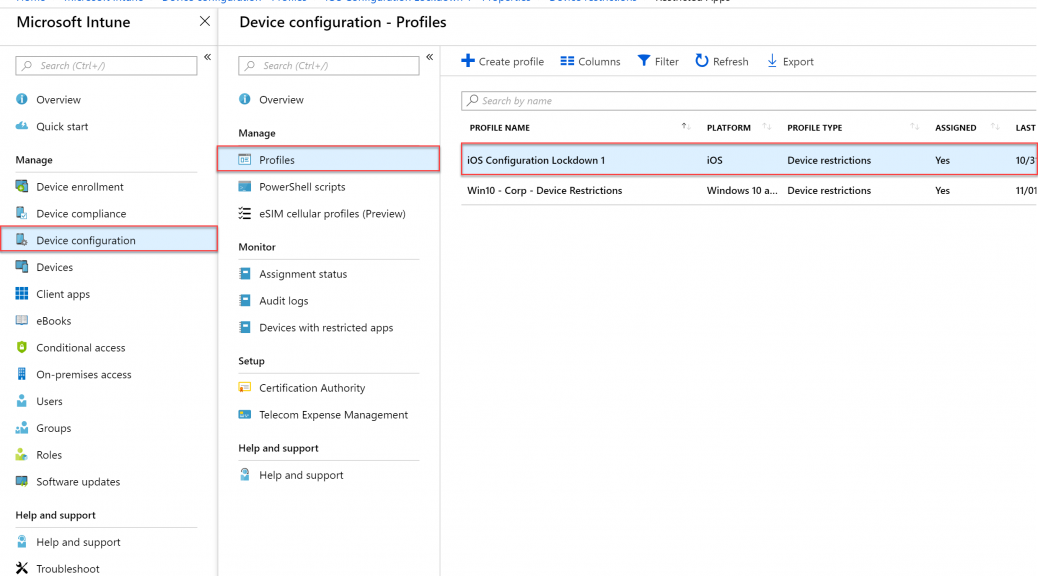1038x576 pixels.
Task: Click the Help and support icon in Intune menu
Action: 22,542
